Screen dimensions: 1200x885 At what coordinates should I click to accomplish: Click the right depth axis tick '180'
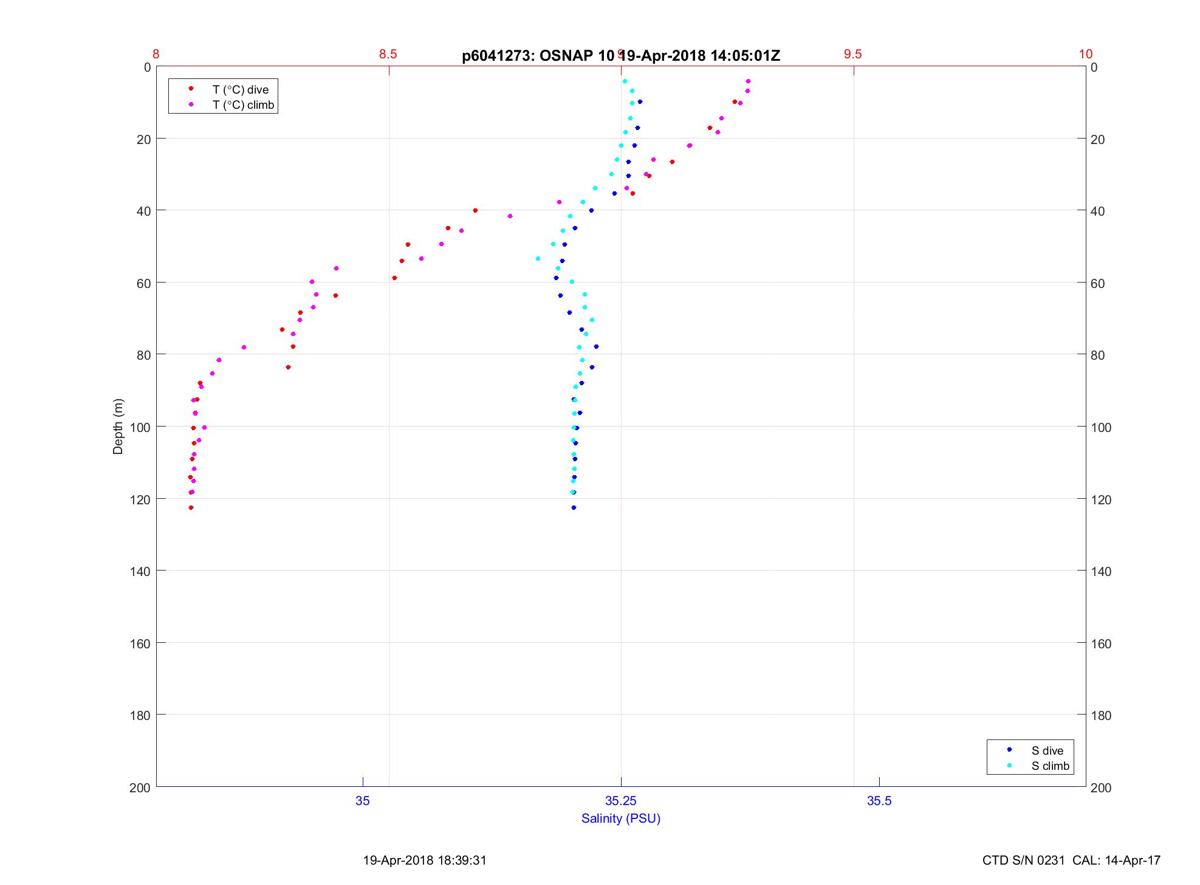(1100, 715)
